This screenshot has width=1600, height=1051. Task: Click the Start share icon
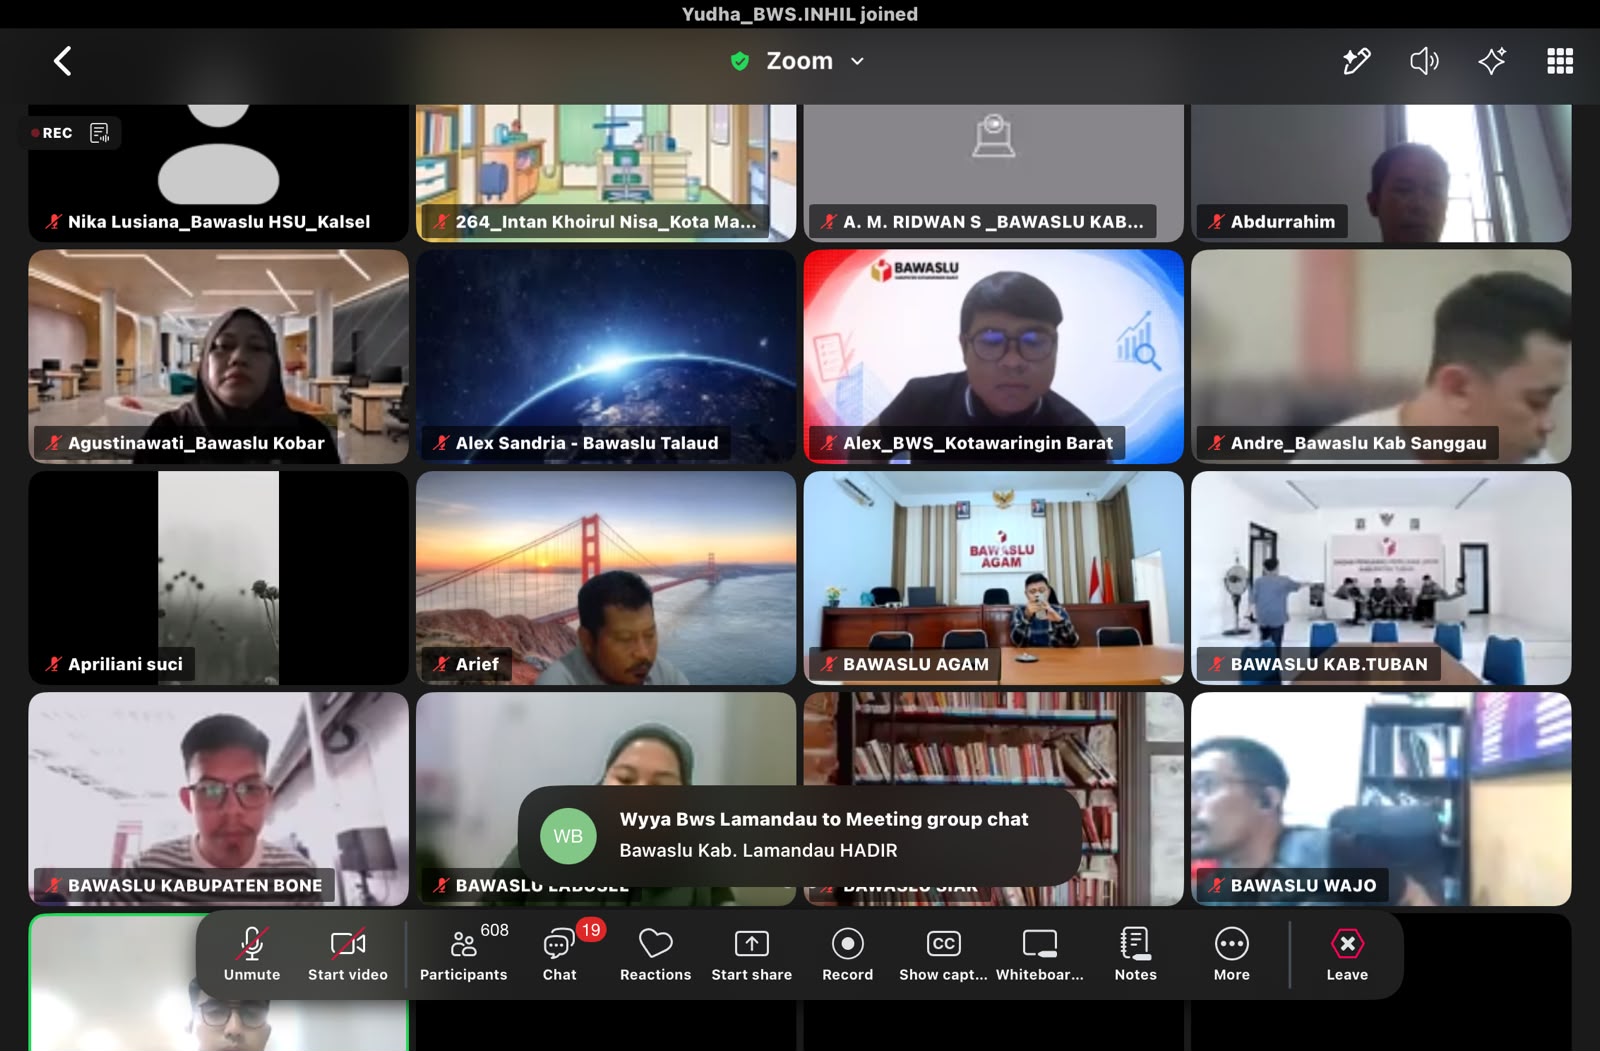(751, 954)
